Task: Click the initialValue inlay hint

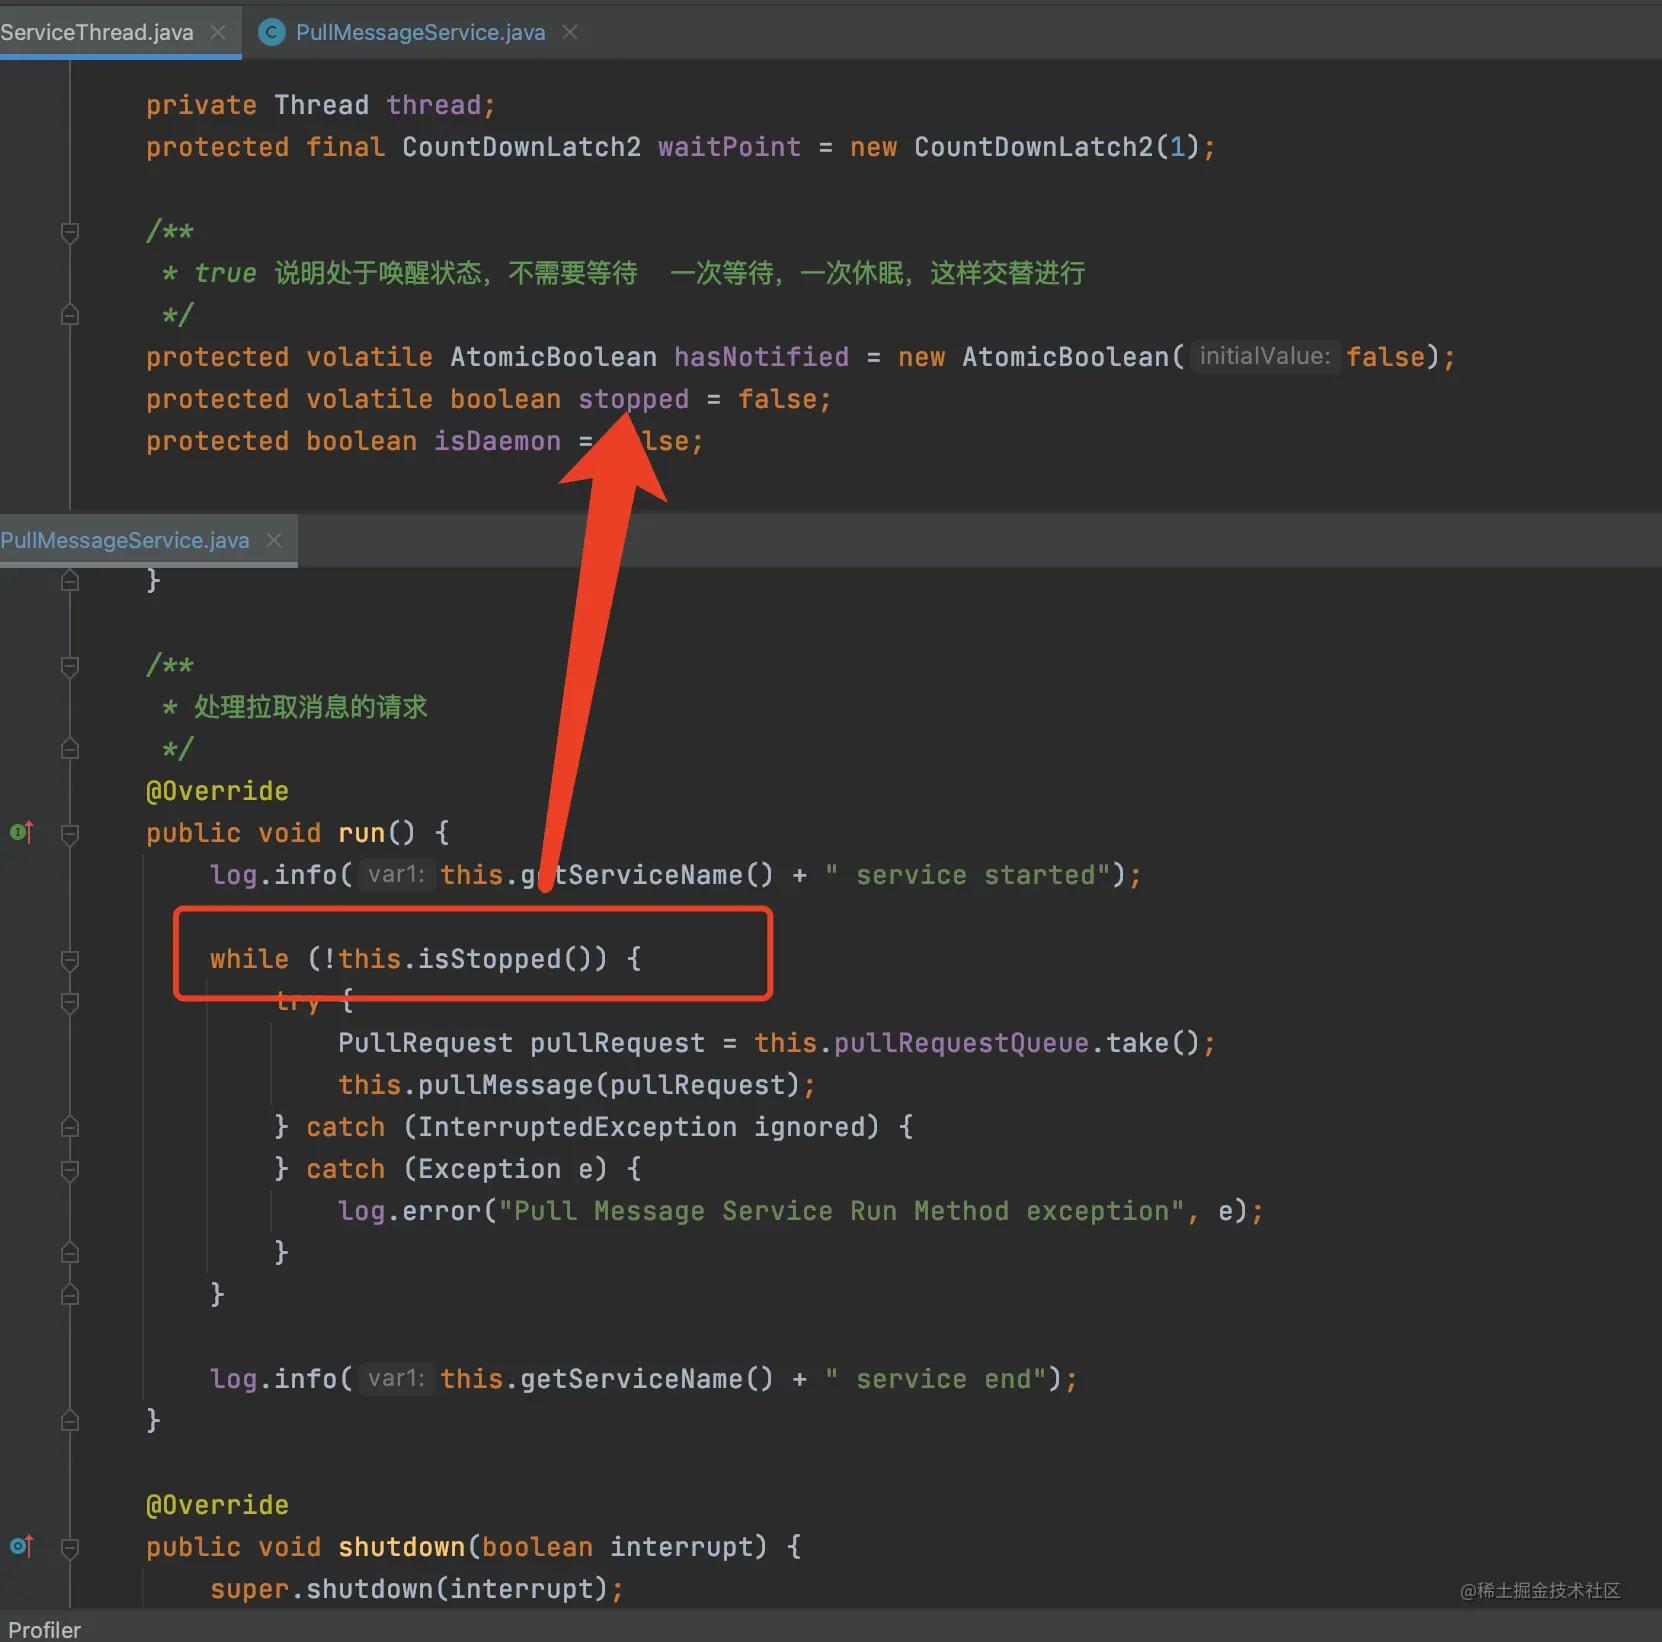Action: click(x=1264, y=357)
